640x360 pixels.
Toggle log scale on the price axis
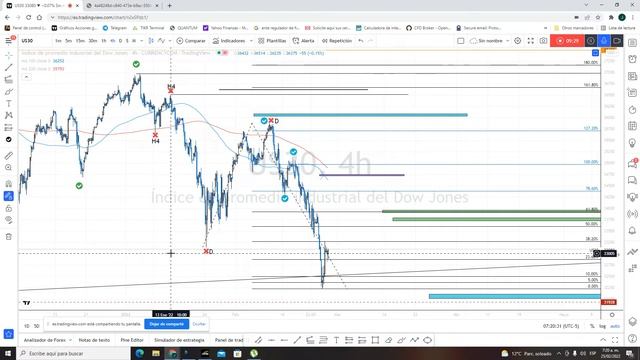602,326
